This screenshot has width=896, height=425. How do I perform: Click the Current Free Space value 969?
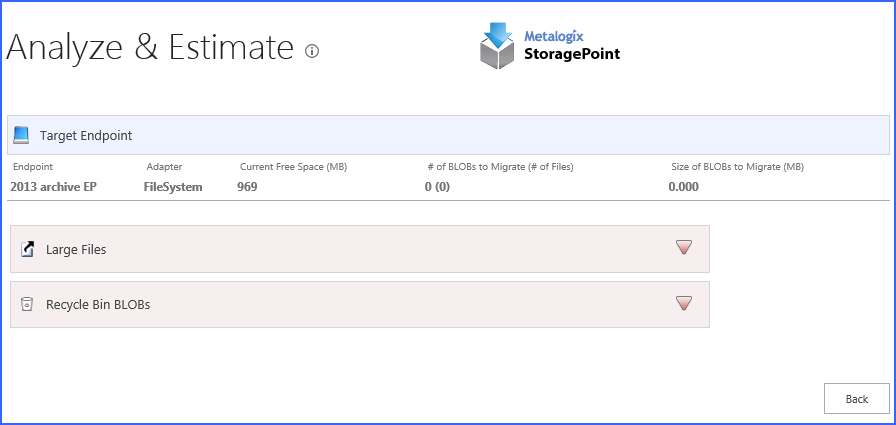coord(247,186)
